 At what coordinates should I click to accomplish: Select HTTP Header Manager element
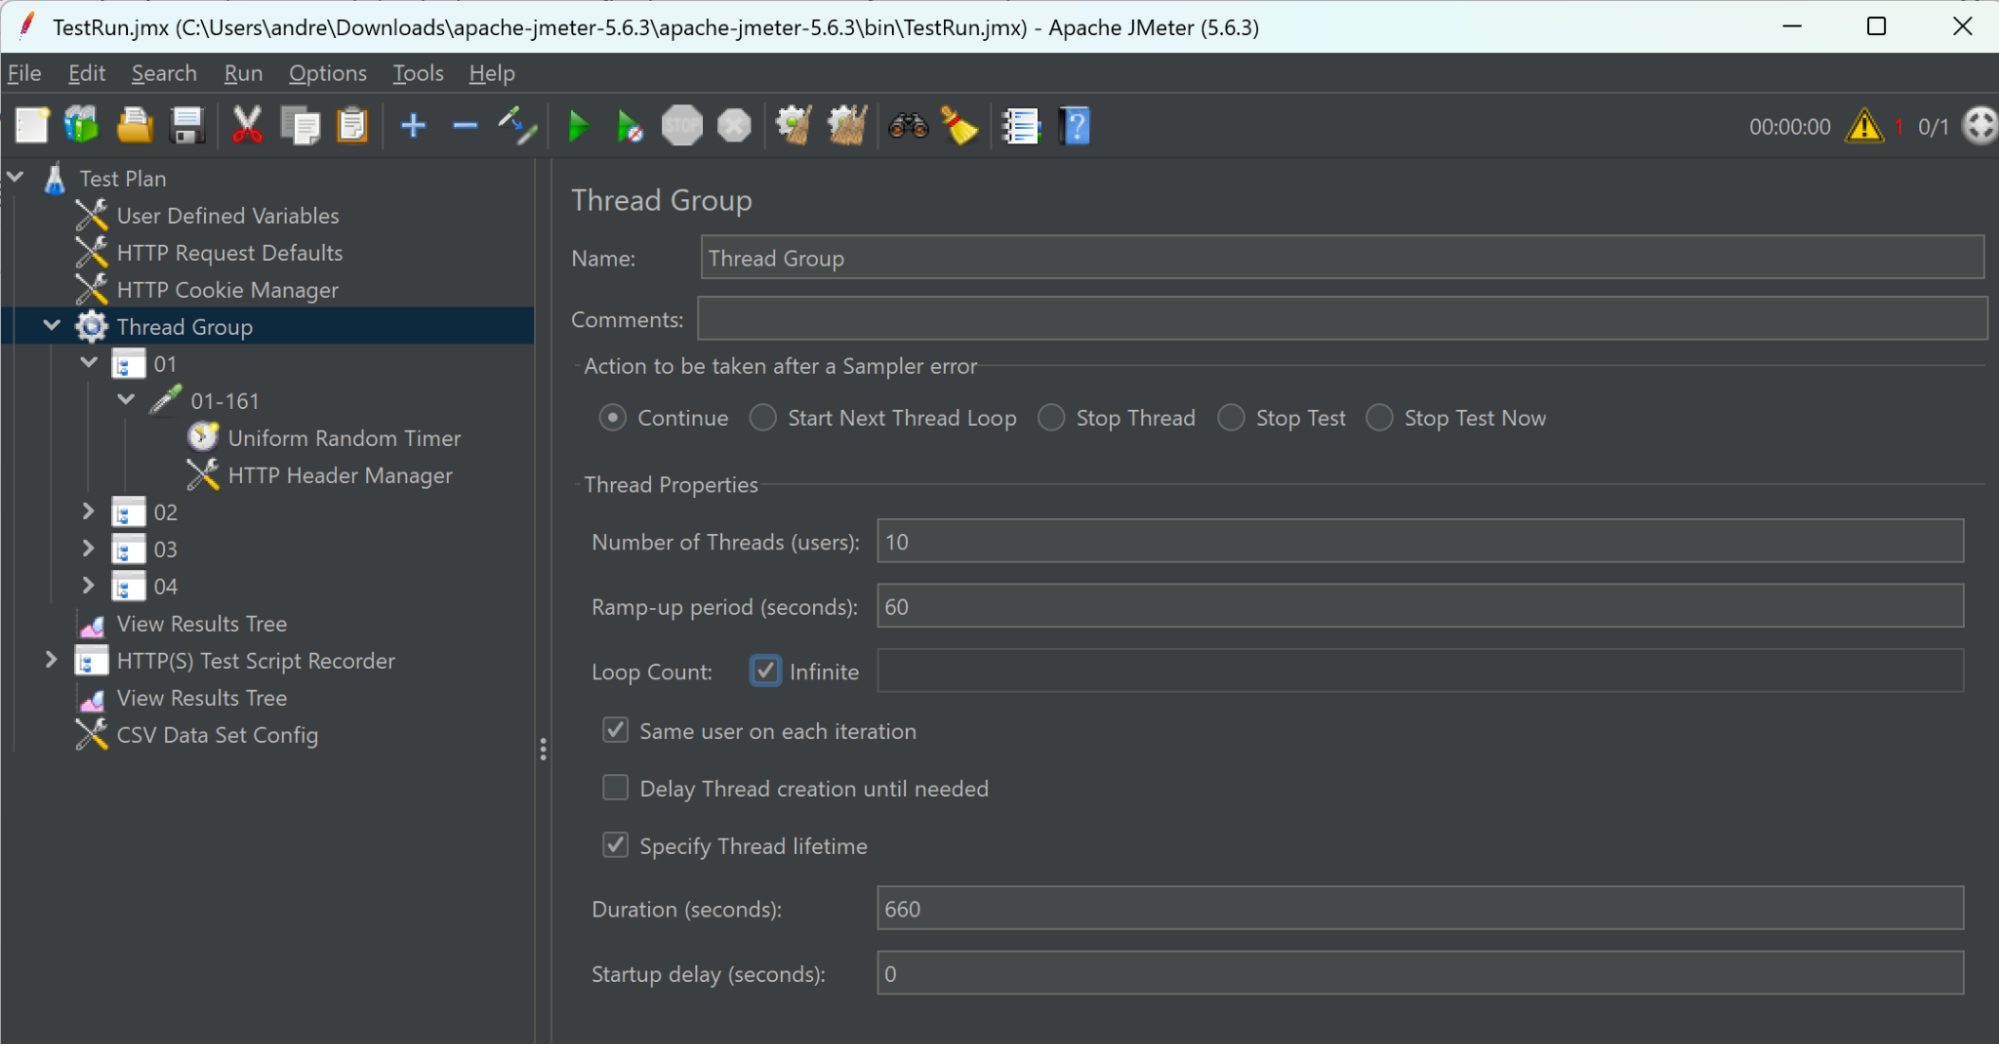coord(340,475)
